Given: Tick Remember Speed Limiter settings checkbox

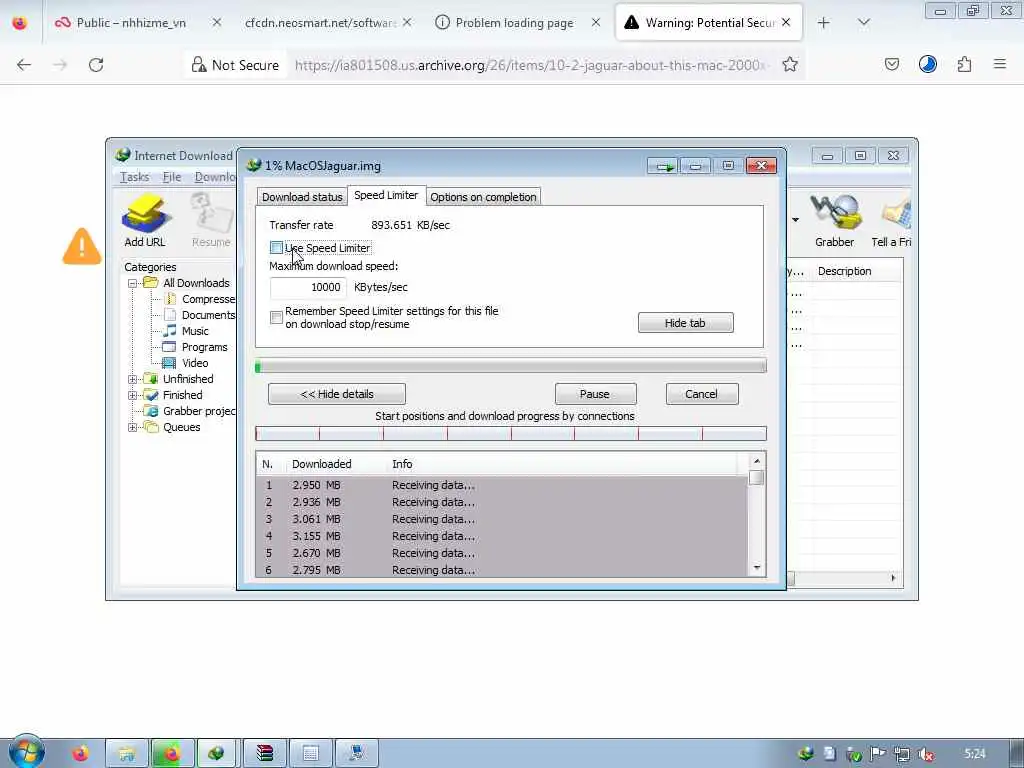Looking at the screenshot, I should (276, 317).
